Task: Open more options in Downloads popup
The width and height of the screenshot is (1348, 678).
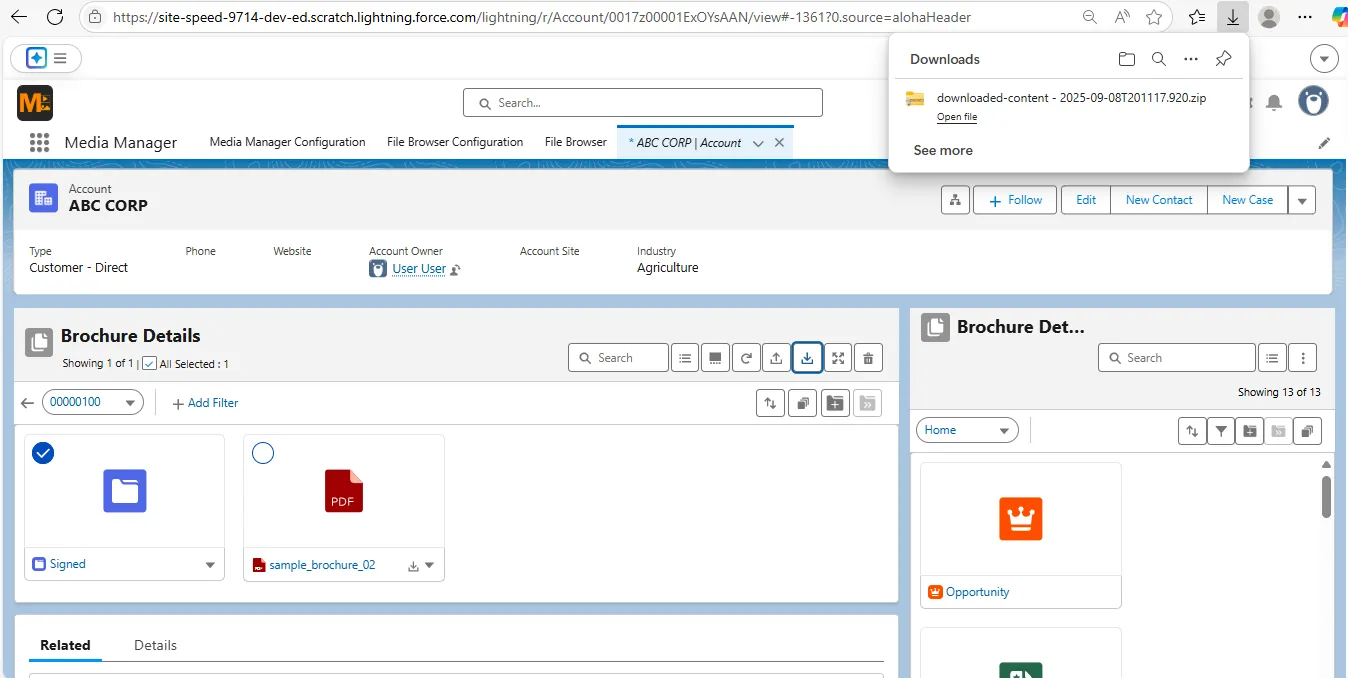Action: pos(1191,59)
